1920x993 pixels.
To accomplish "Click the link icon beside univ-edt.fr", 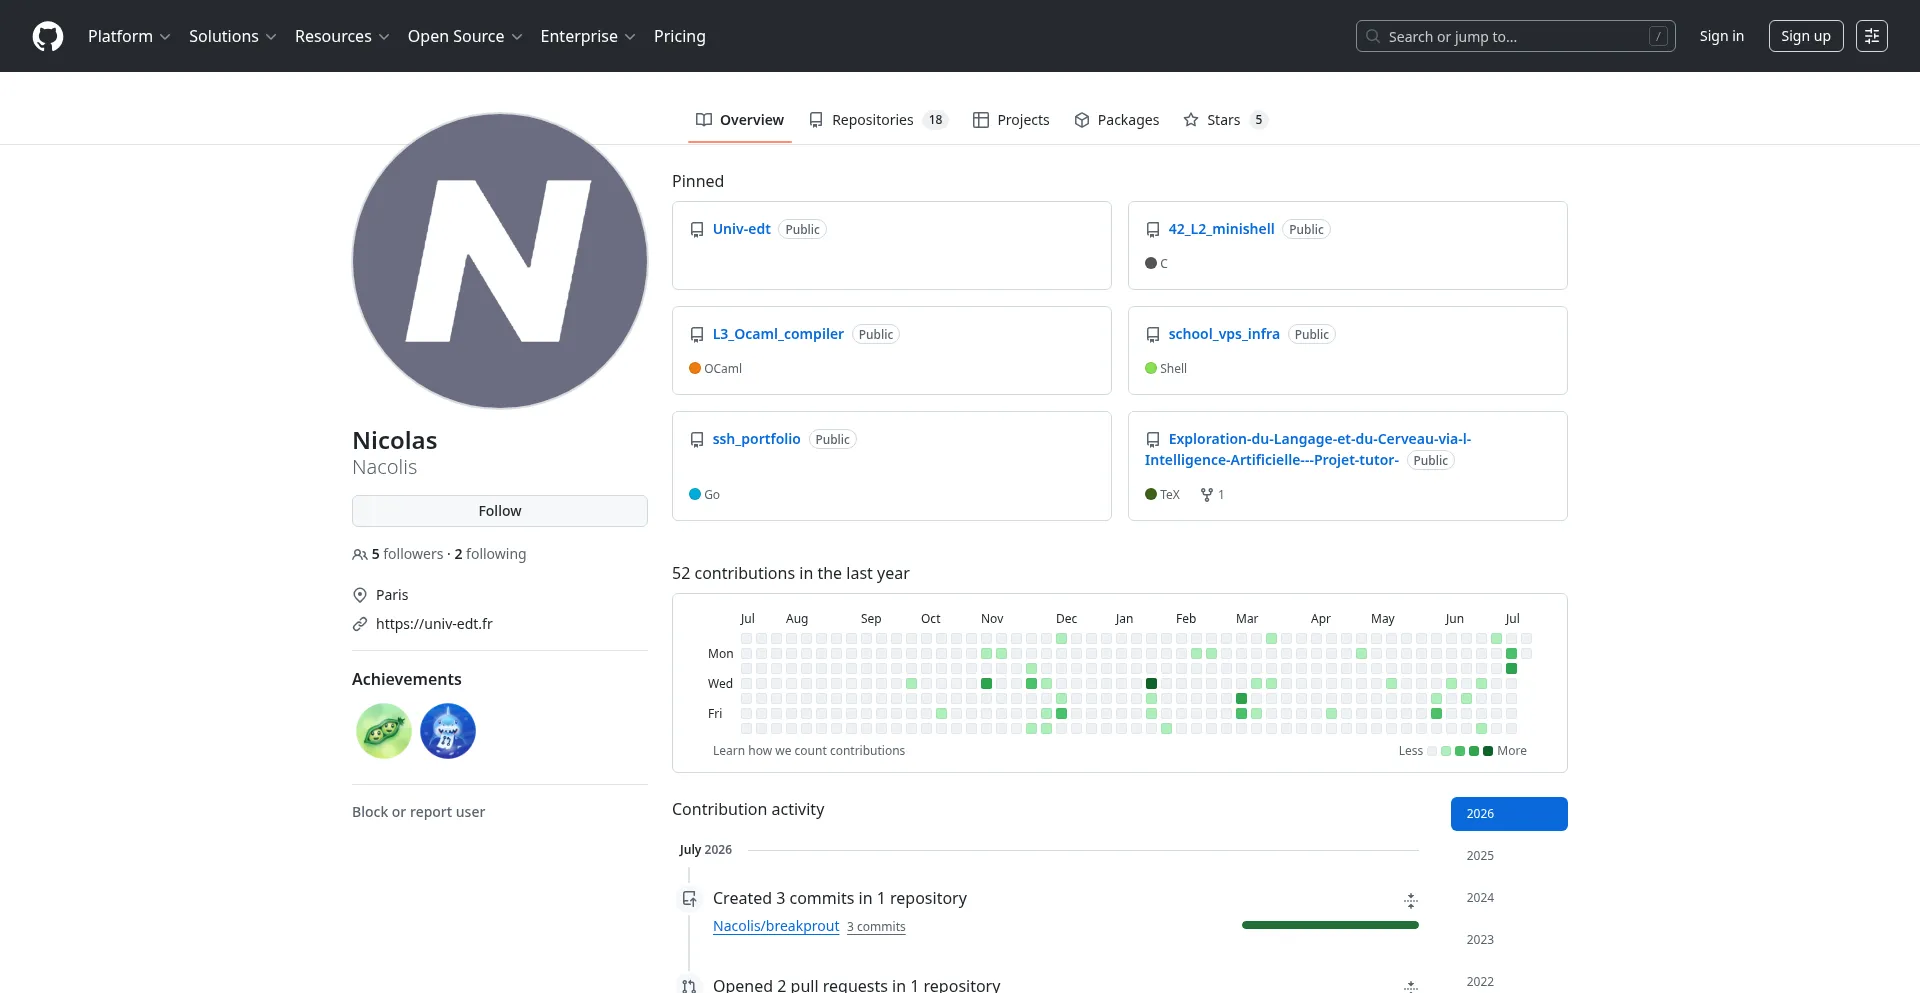I will [x=360, y=624].
